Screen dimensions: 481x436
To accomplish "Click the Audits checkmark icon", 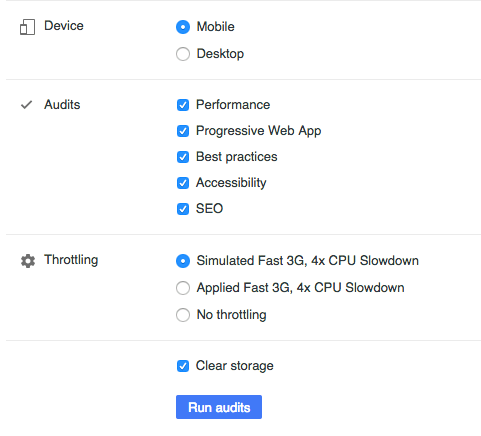I will [26, 105].
